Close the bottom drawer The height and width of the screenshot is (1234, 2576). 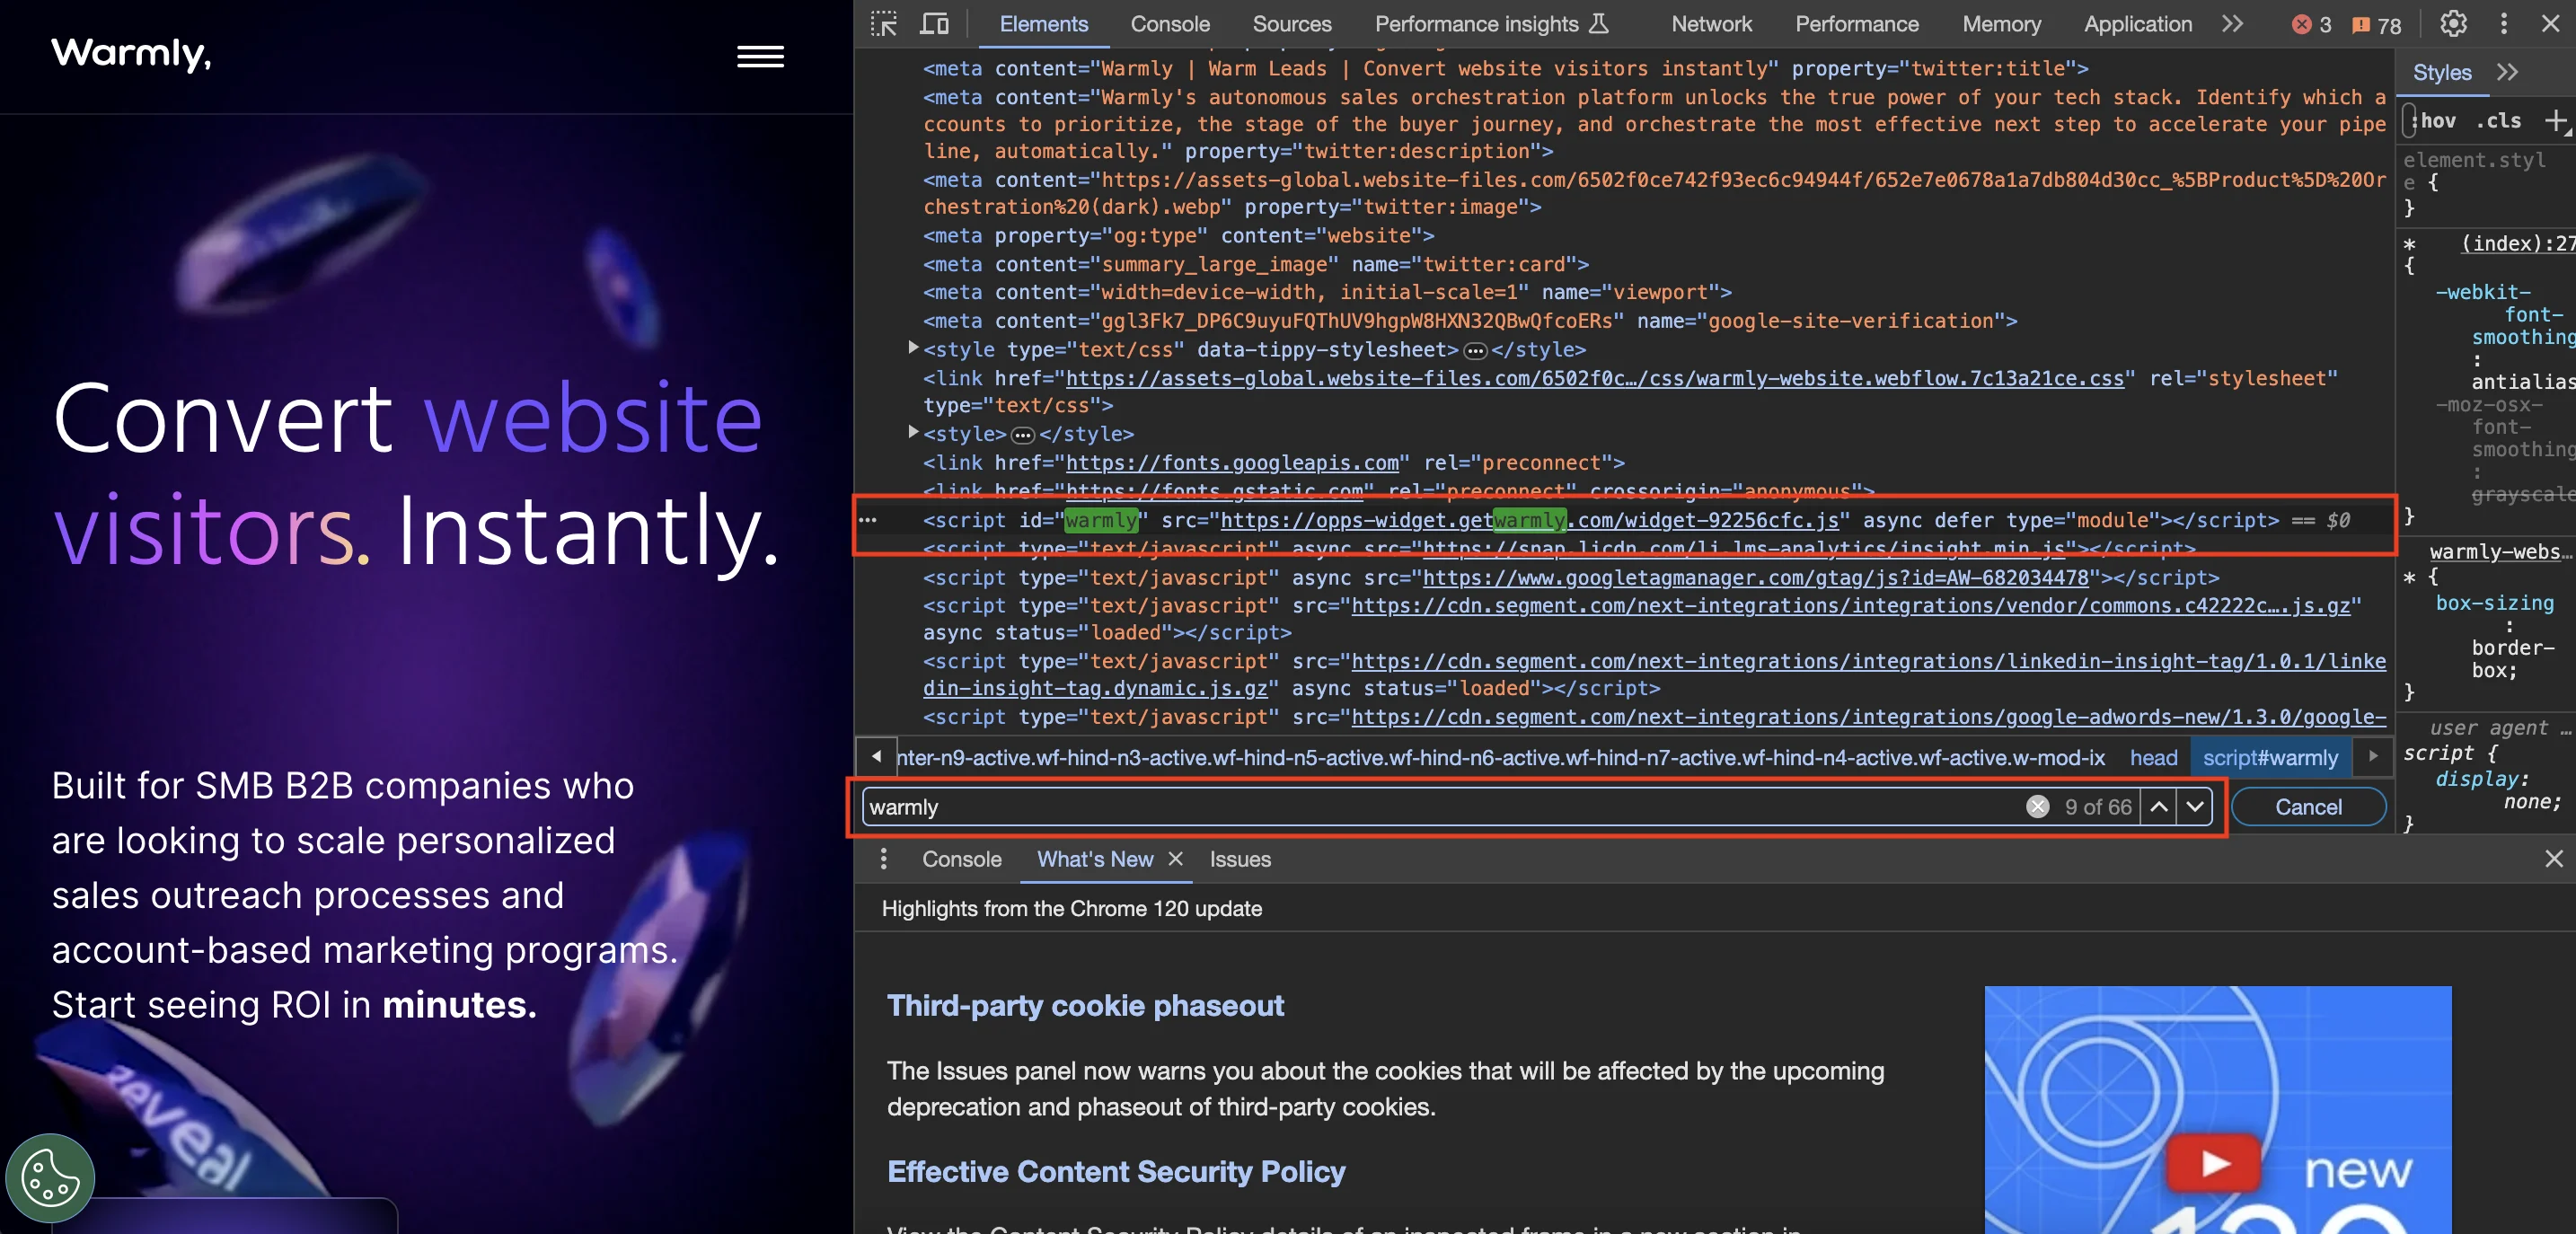pyautogui.click(x=2553, y=859)
